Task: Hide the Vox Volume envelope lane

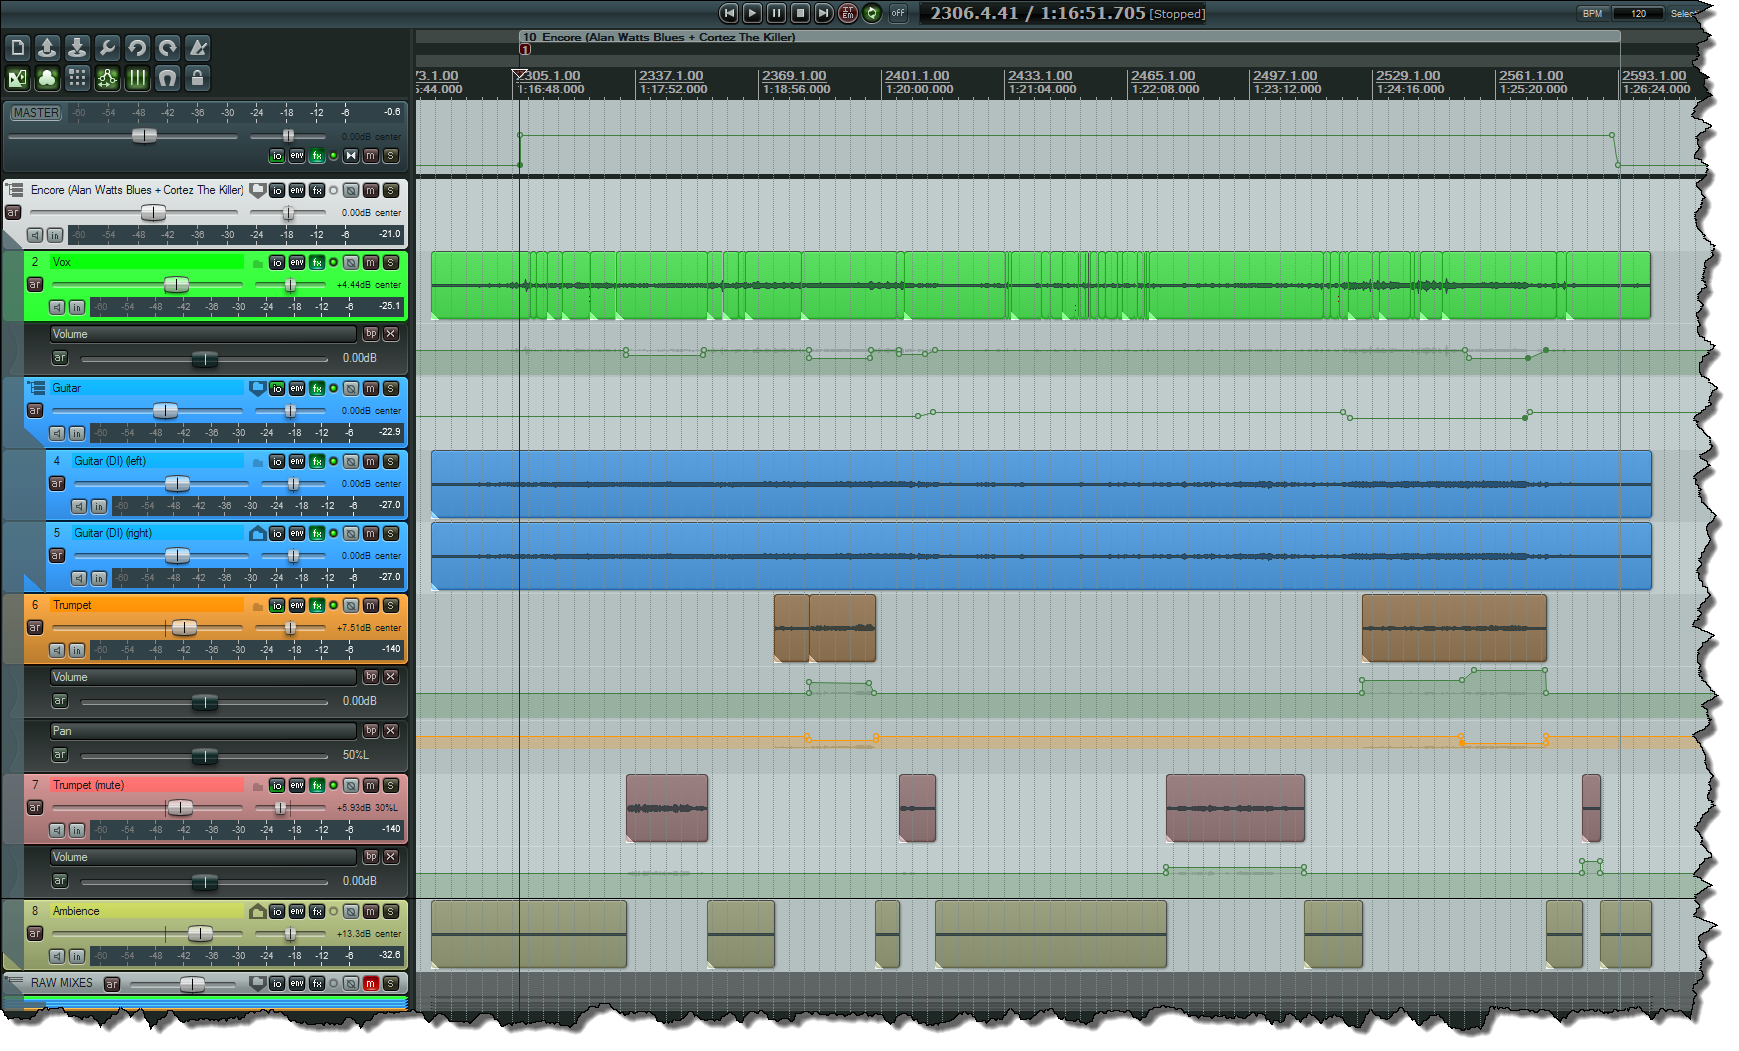Action: (x=391, y=334)
